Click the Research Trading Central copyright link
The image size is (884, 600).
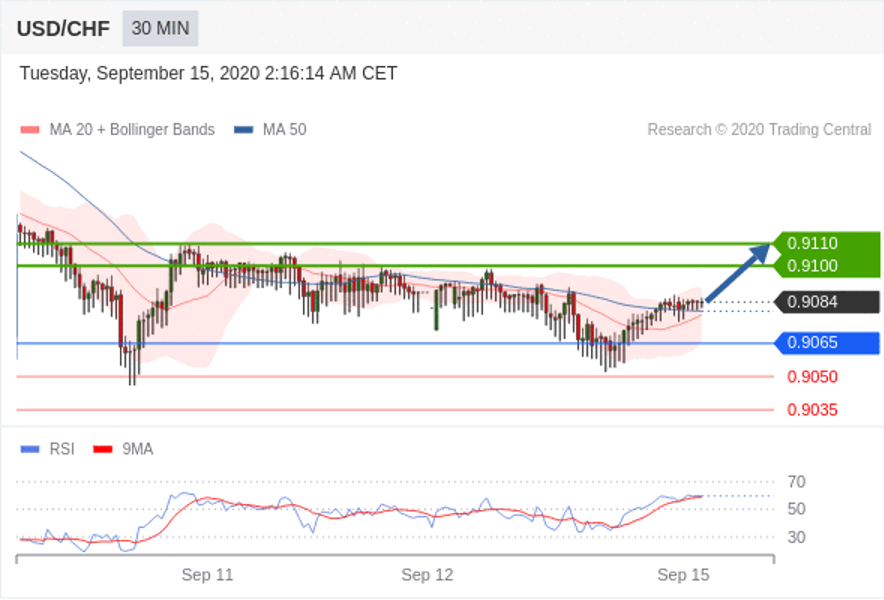tap(759, 130)
